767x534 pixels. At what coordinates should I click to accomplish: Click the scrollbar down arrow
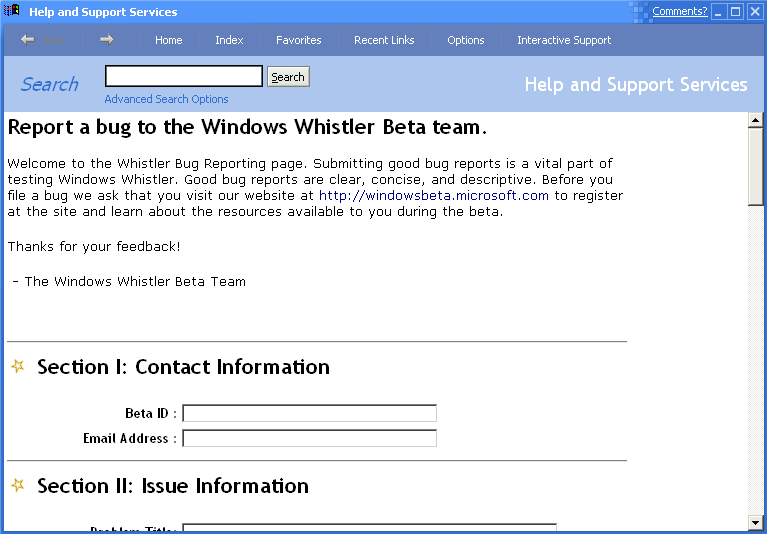tap(756, 521)
